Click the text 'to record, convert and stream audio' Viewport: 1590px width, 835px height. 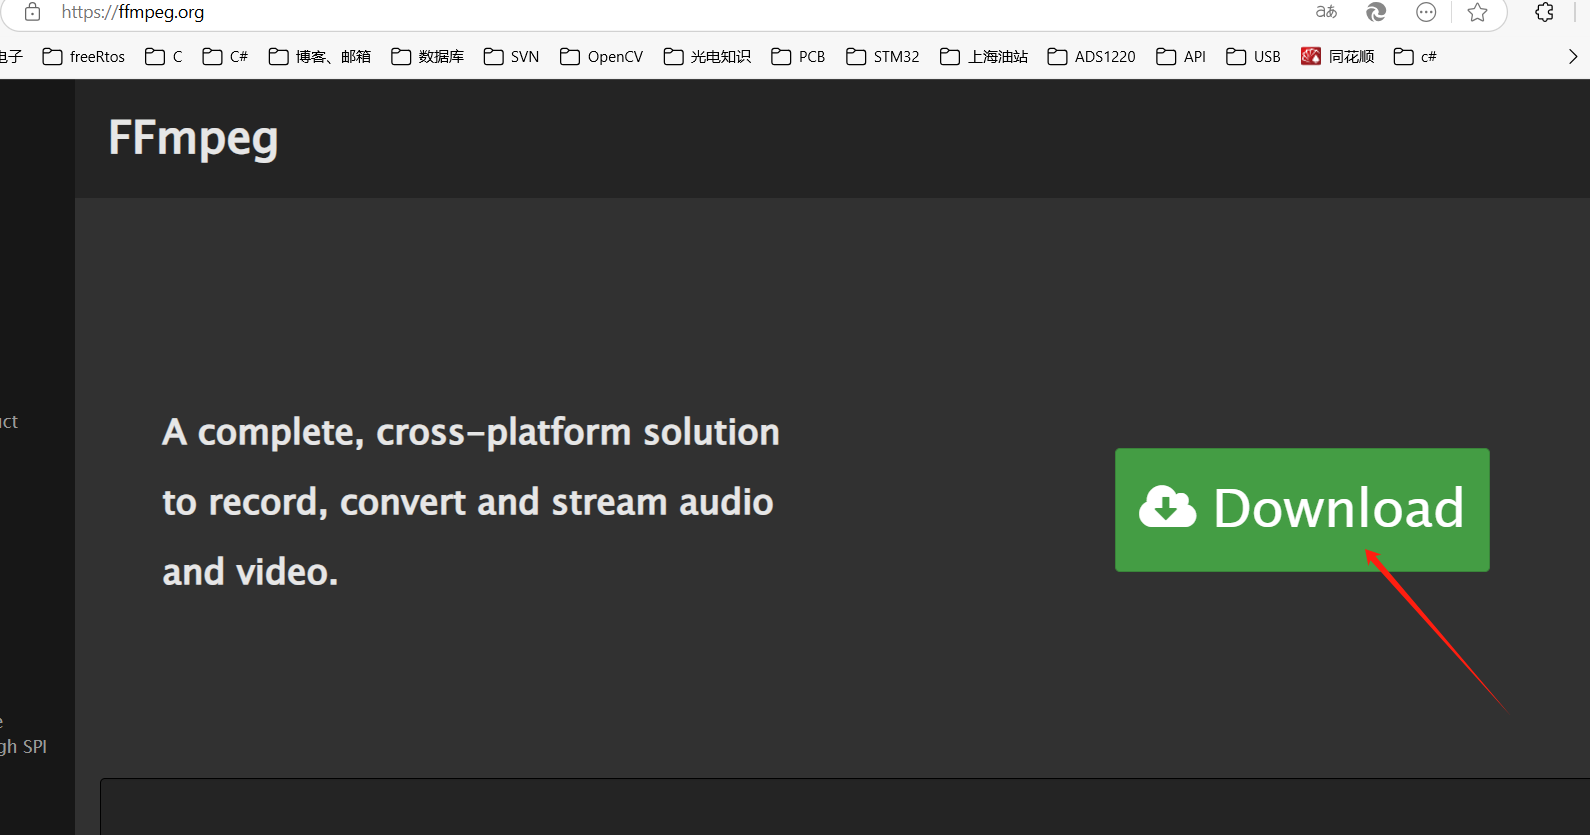point(468,503)
